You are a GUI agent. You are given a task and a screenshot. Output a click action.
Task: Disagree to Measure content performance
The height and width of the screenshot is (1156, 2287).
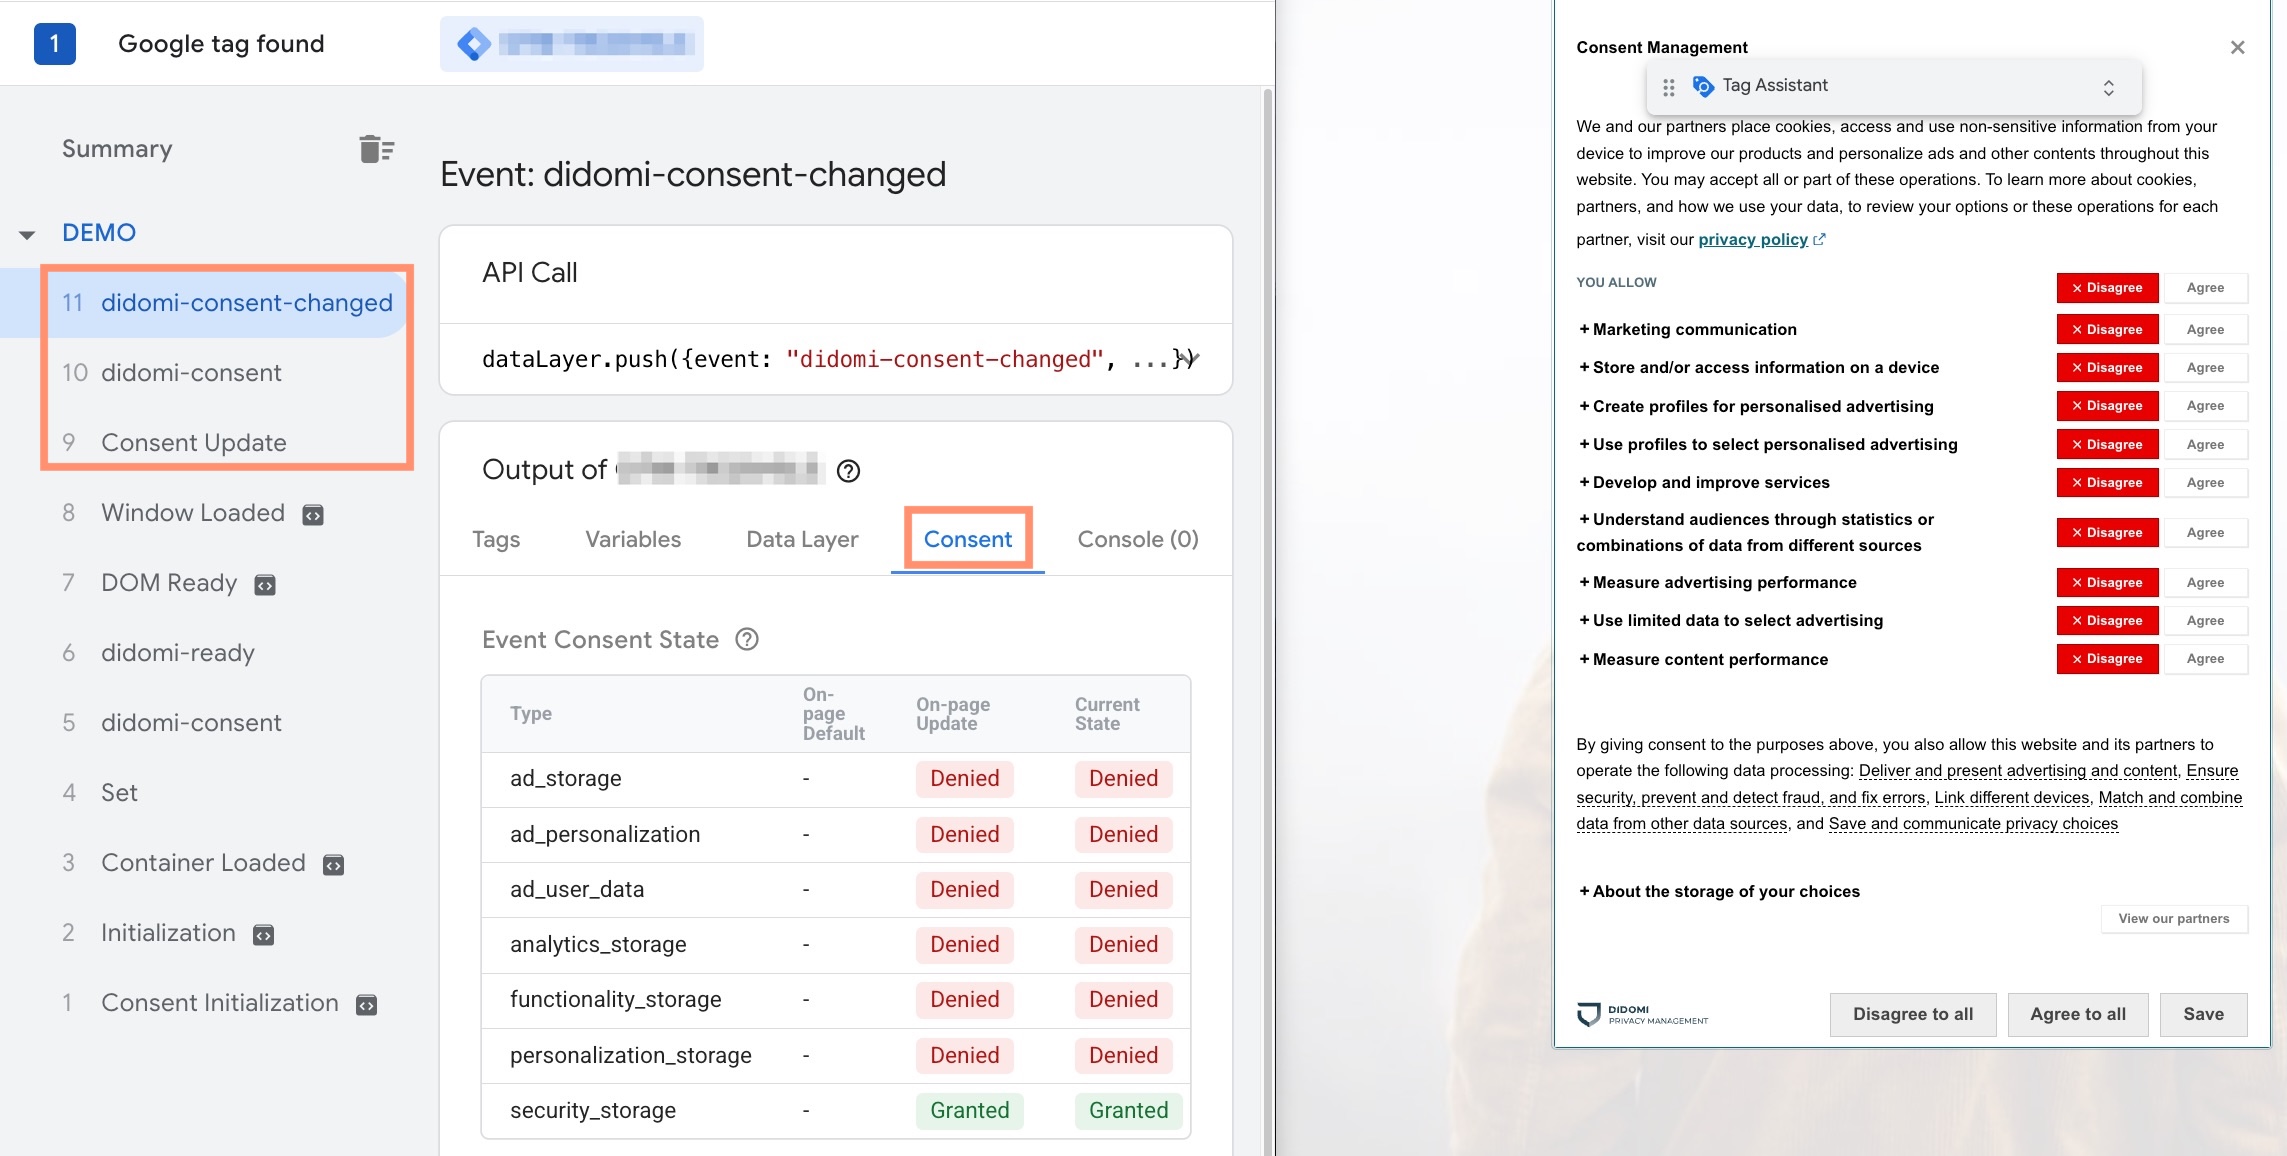tap(2107, 659)
